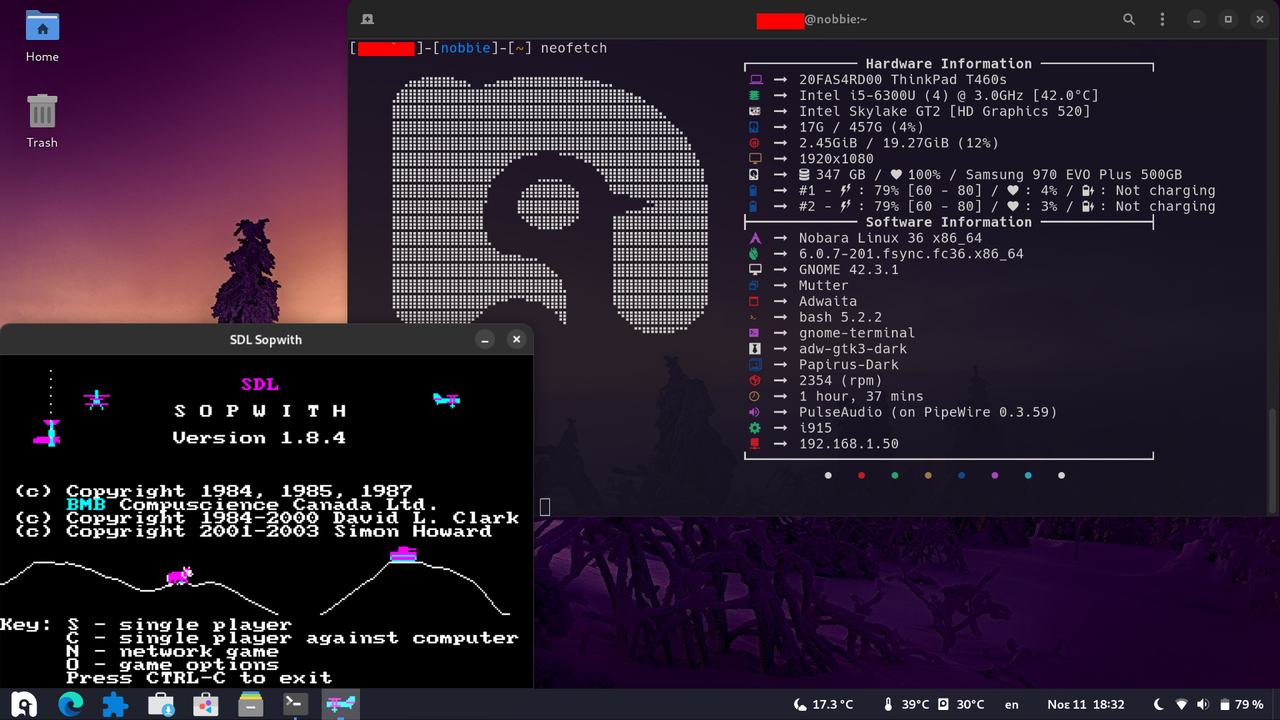Click the laptop icon beside ThinkPad T460s
Viewport: 1280px width, 720px height.
pyautogui.click(x=755, y=80)
